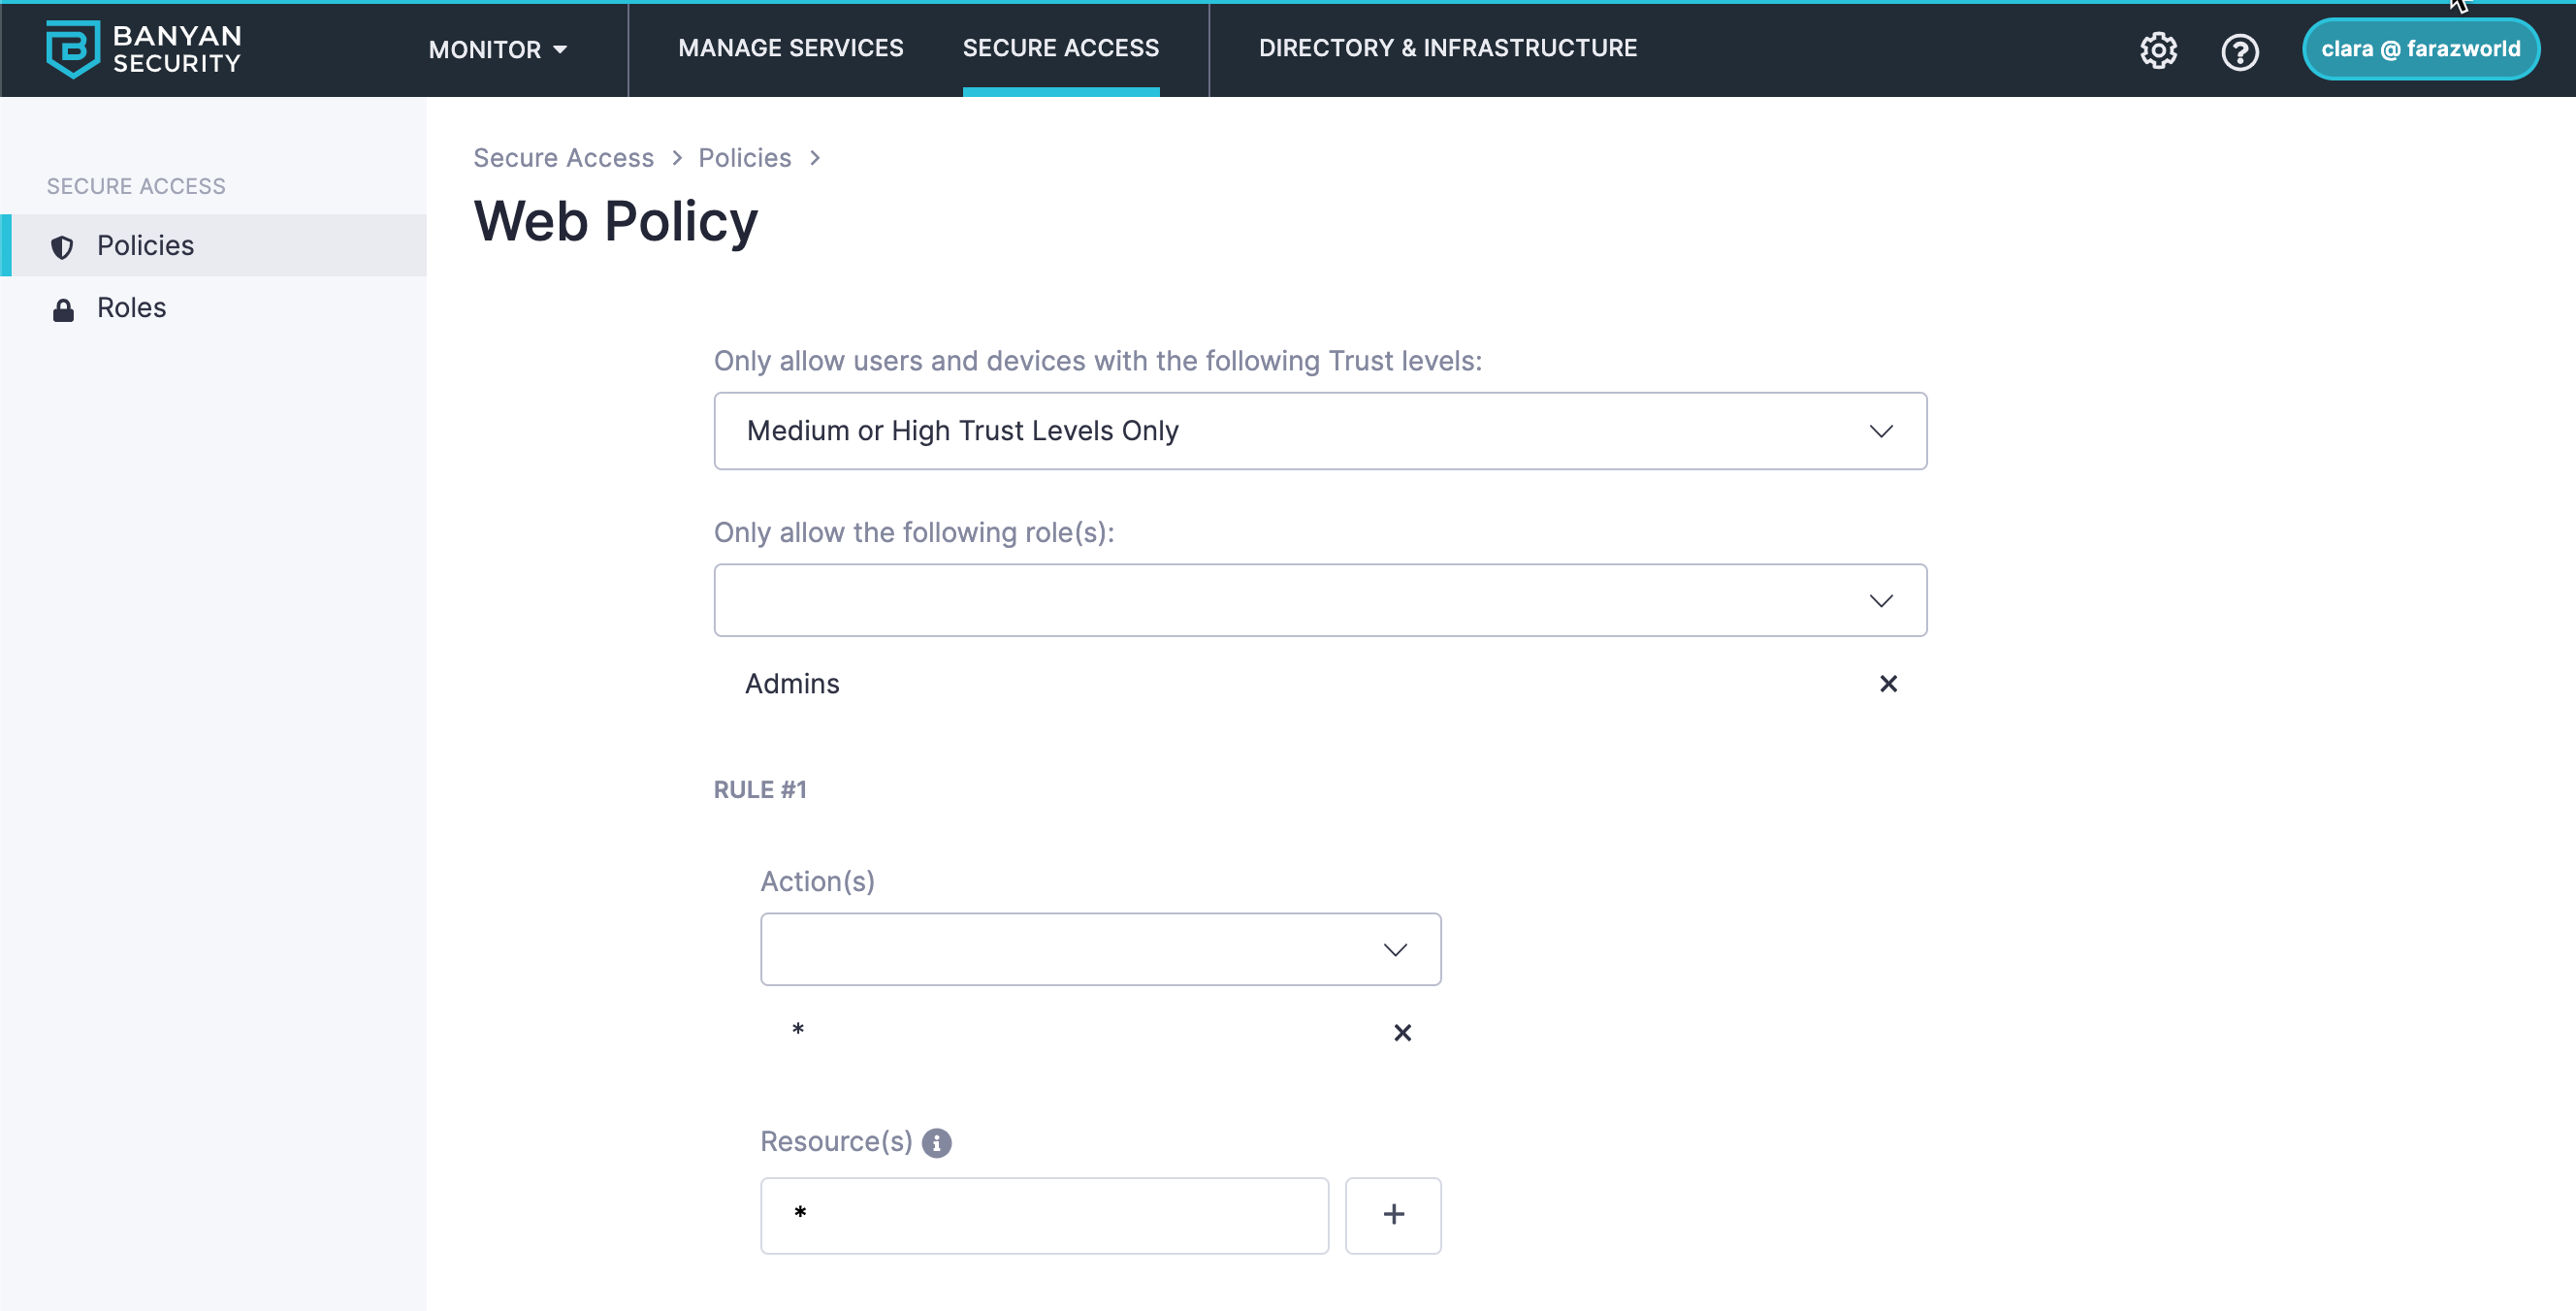Add resource with the plus button
2576x1311 pixels.
[1392, 1215]
